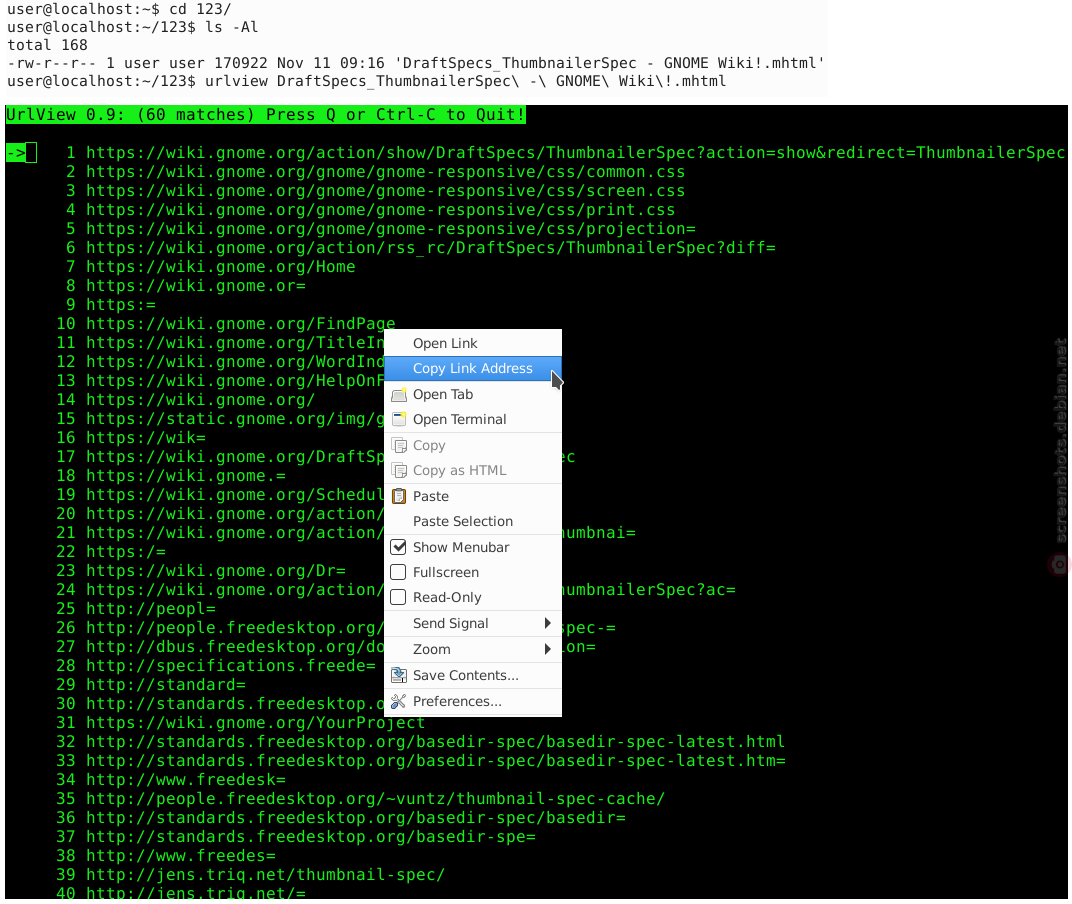
Task: Open the Zoom menu entry
Action: [x=473, y=650]
